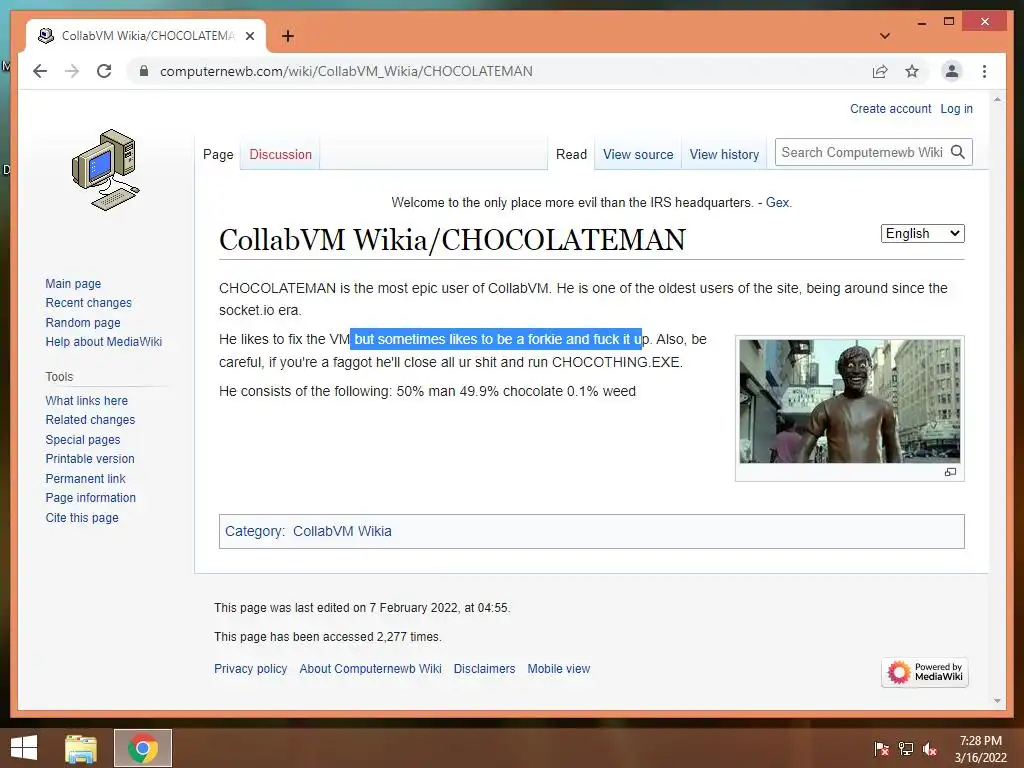
Task: Go back with the browser back arrow
Action: click(x=40, y=71)
